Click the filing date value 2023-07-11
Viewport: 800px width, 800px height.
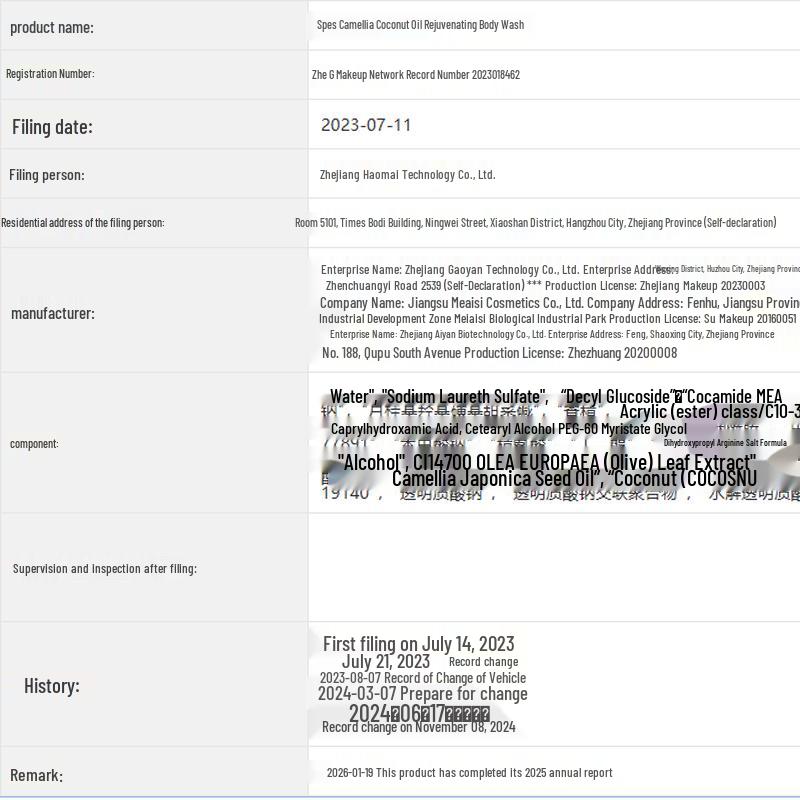tap(366, 125)
